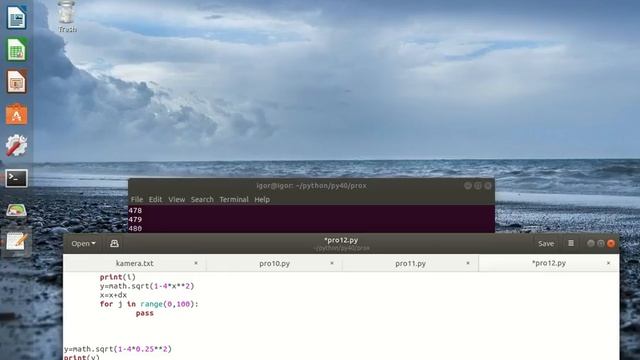
Task: Click the pass statement in editor
Action: 144,313
